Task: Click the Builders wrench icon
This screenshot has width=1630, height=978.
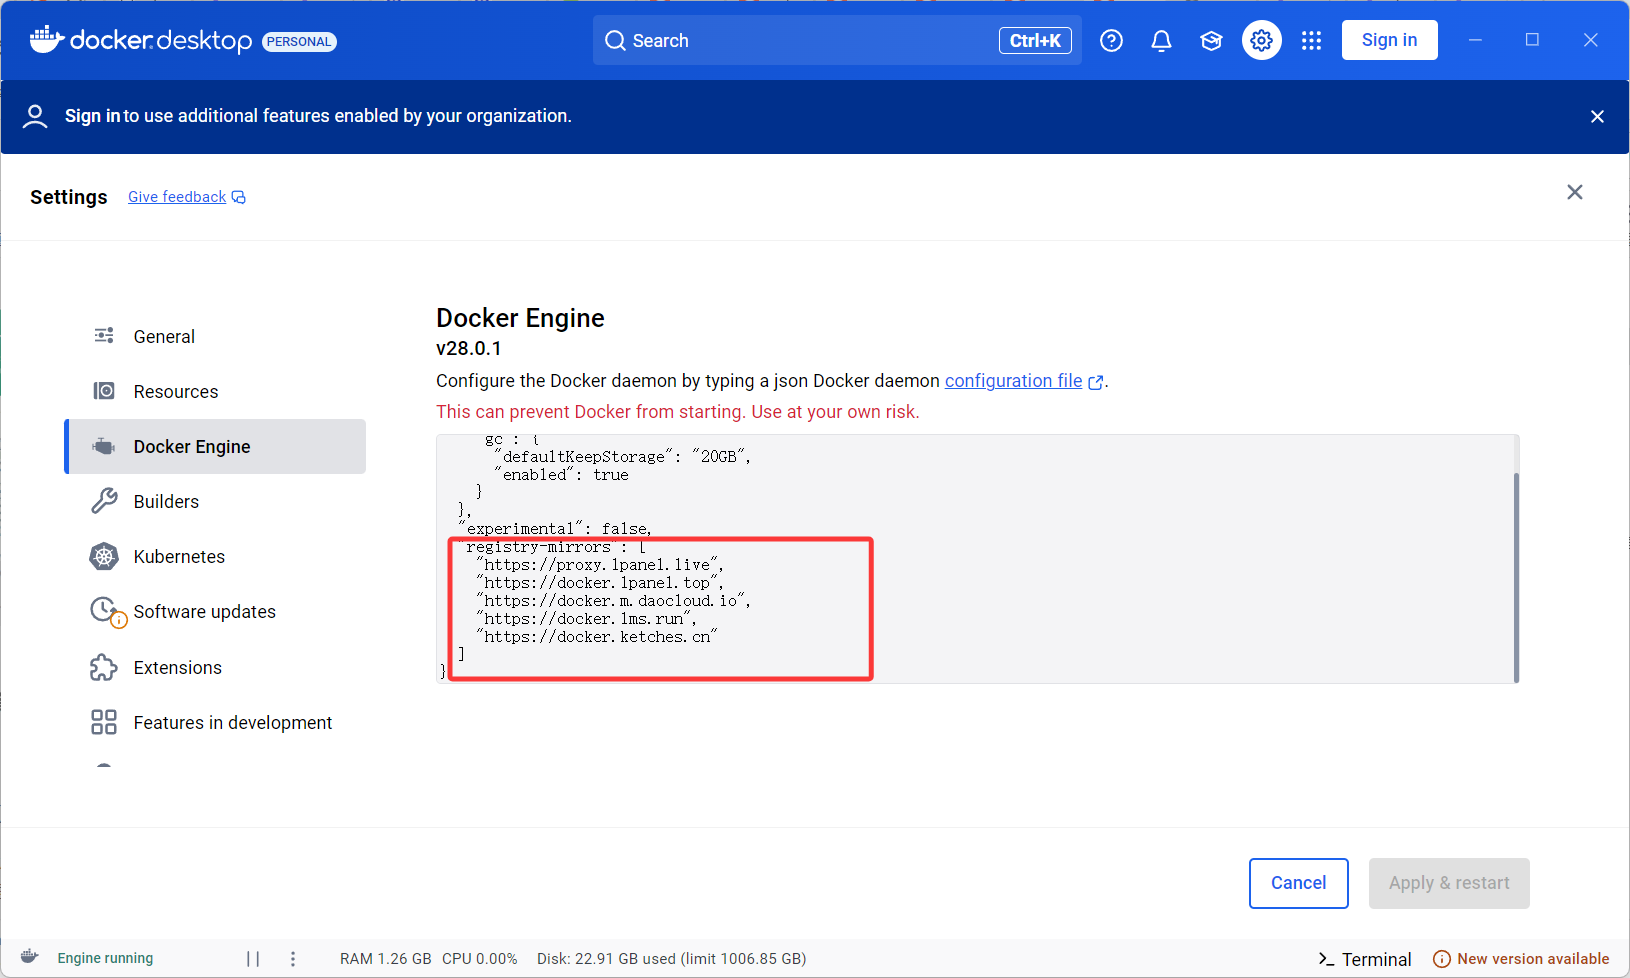Action: click(104, 501)
